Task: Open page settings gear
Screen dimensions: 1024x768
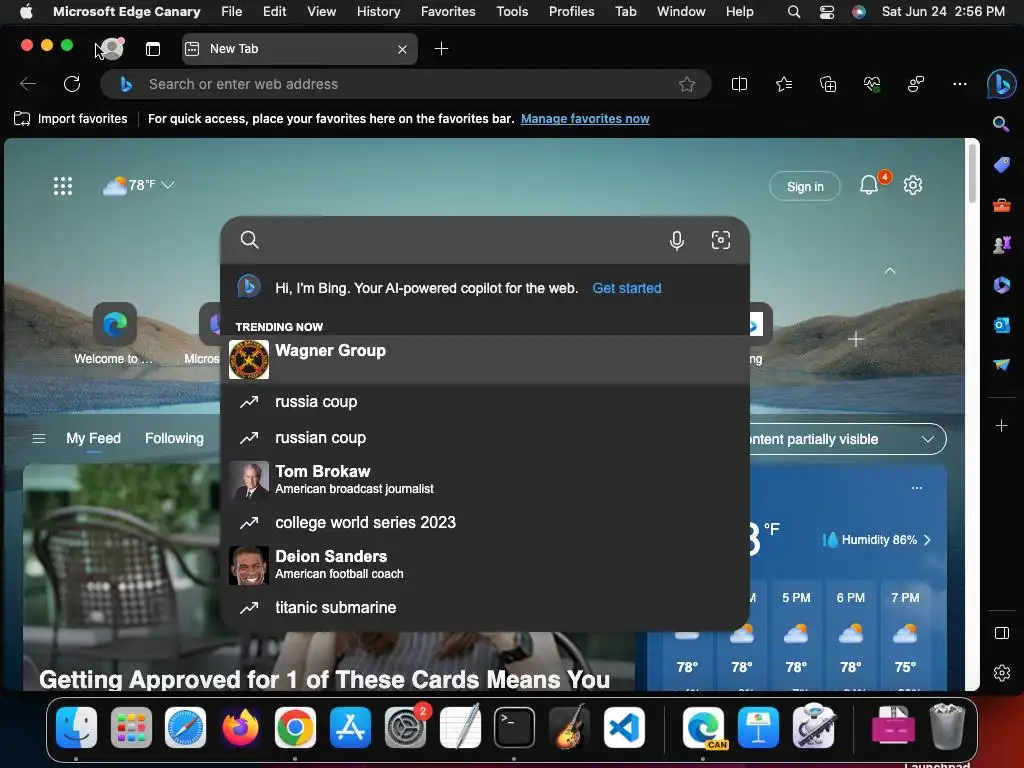Action: pyautogui.click(x=912, y=185)
